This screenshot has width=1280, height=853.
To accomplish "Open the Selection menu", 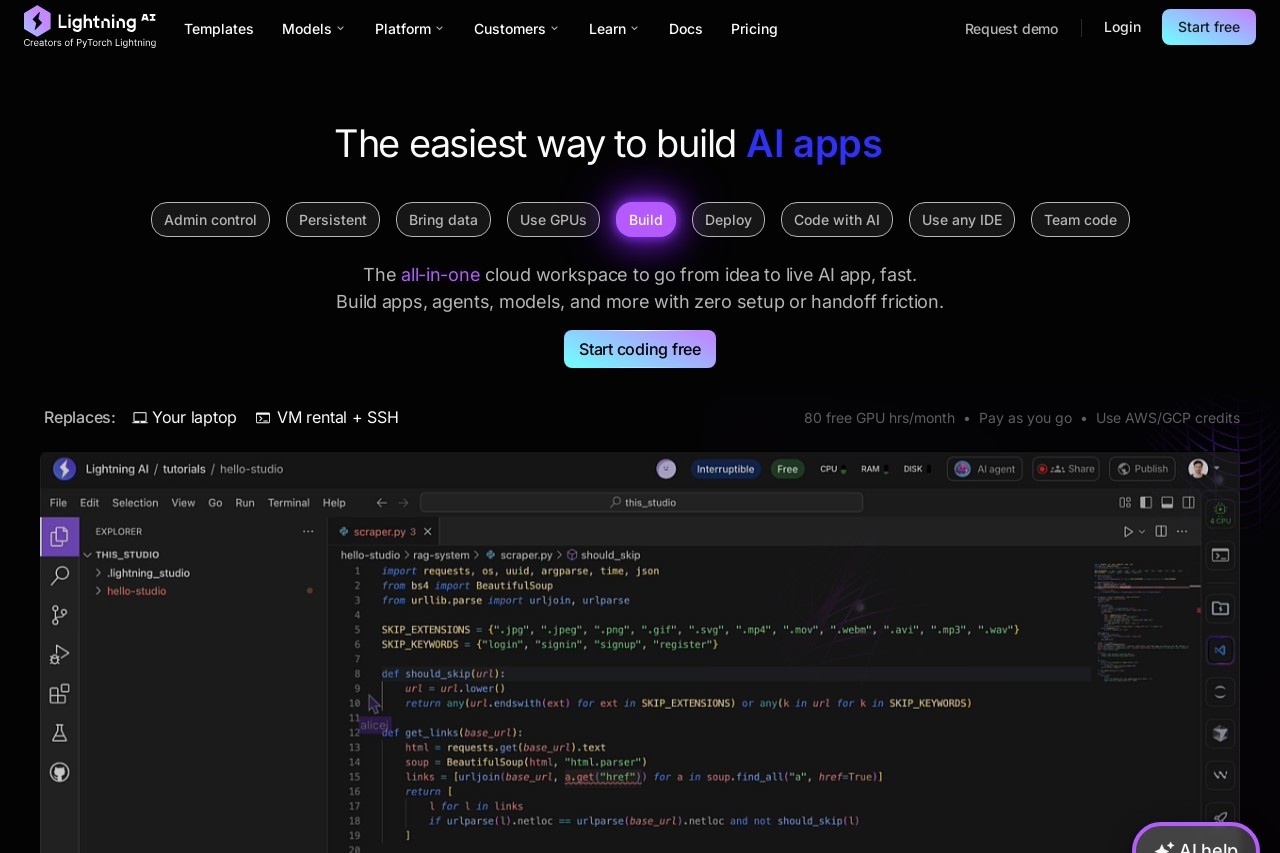I will [135, 502].
